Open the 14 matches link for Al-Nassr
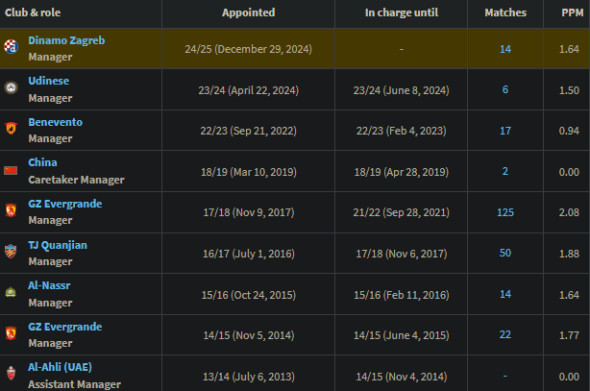 point(505,294)
